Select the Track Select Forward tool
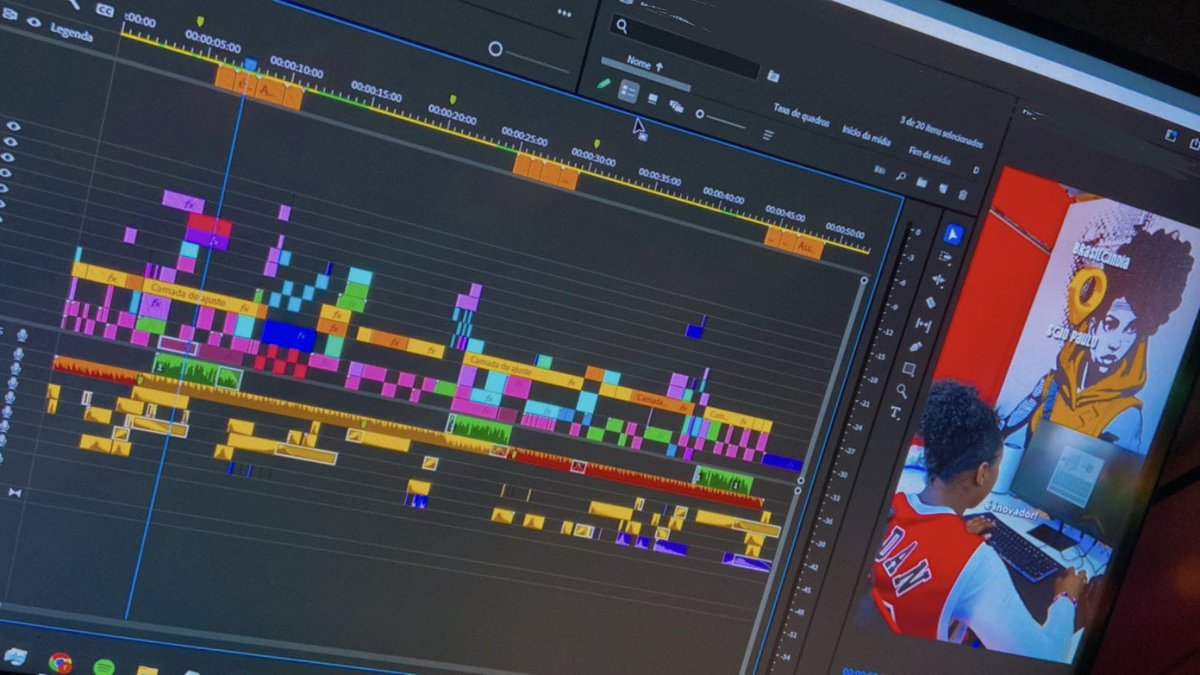The width and height of the screenshot is (1200, 675). (x=945, y=257)
